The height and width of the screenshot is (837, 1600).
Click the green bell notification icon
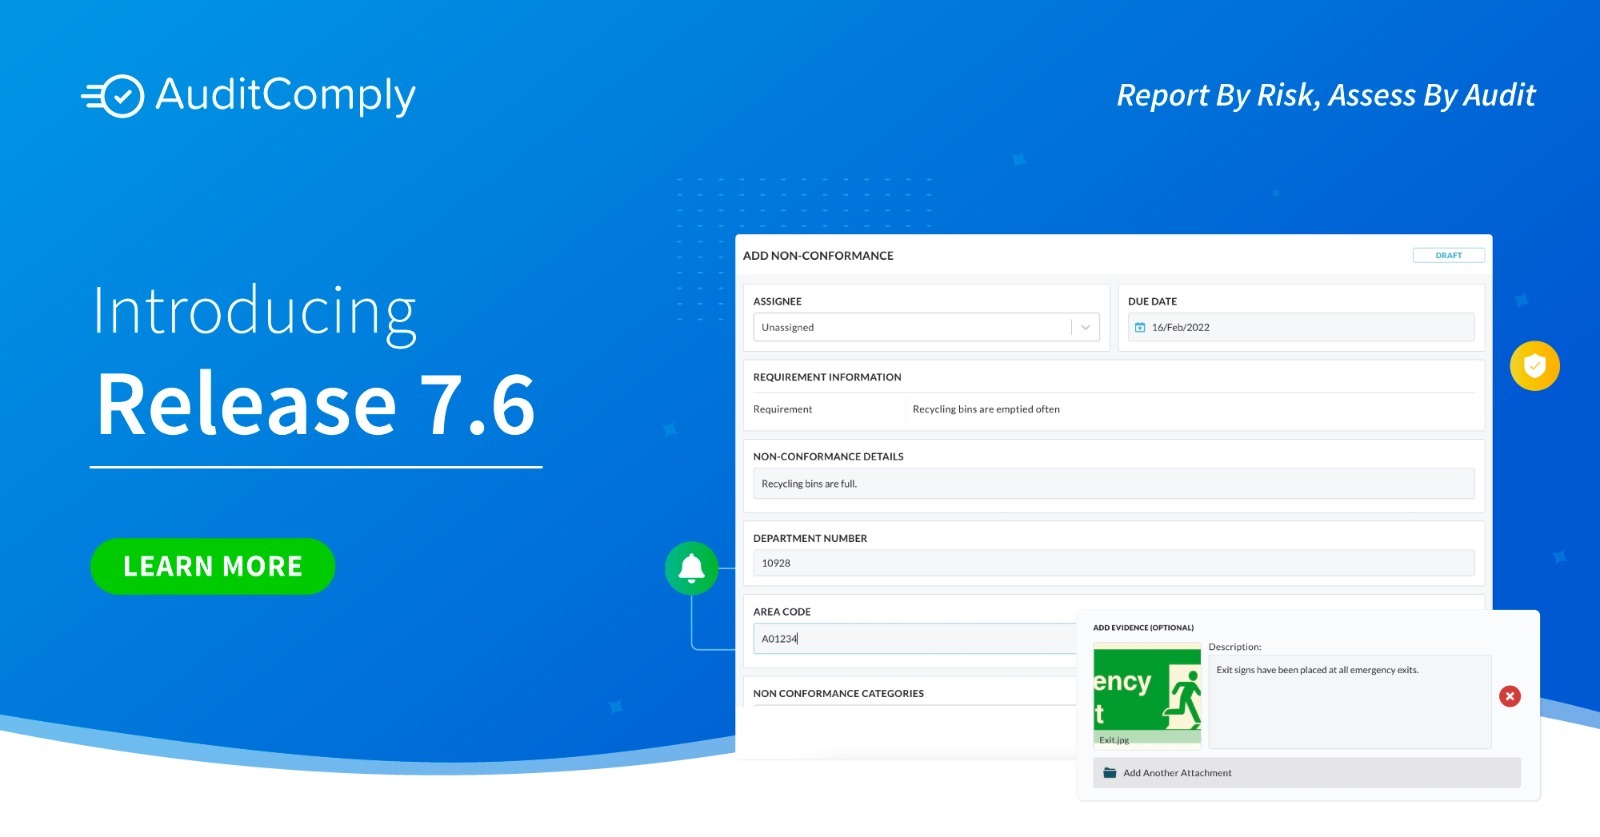point(691,568)
